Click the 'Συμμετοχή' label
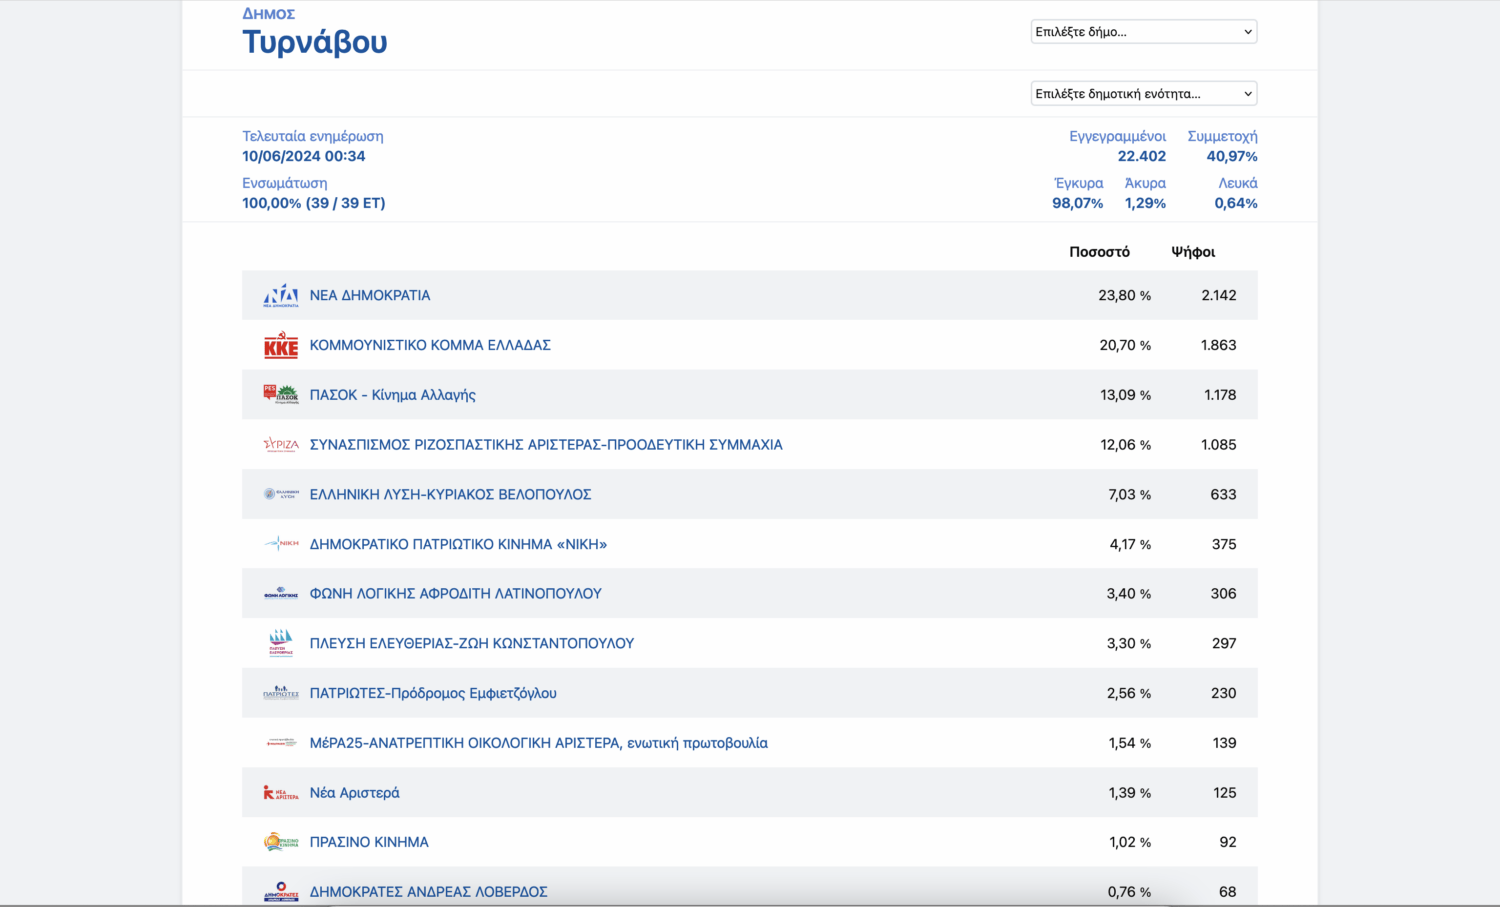The height and width of the screenshot is (907, 1500). click(x=1222, y=136)
